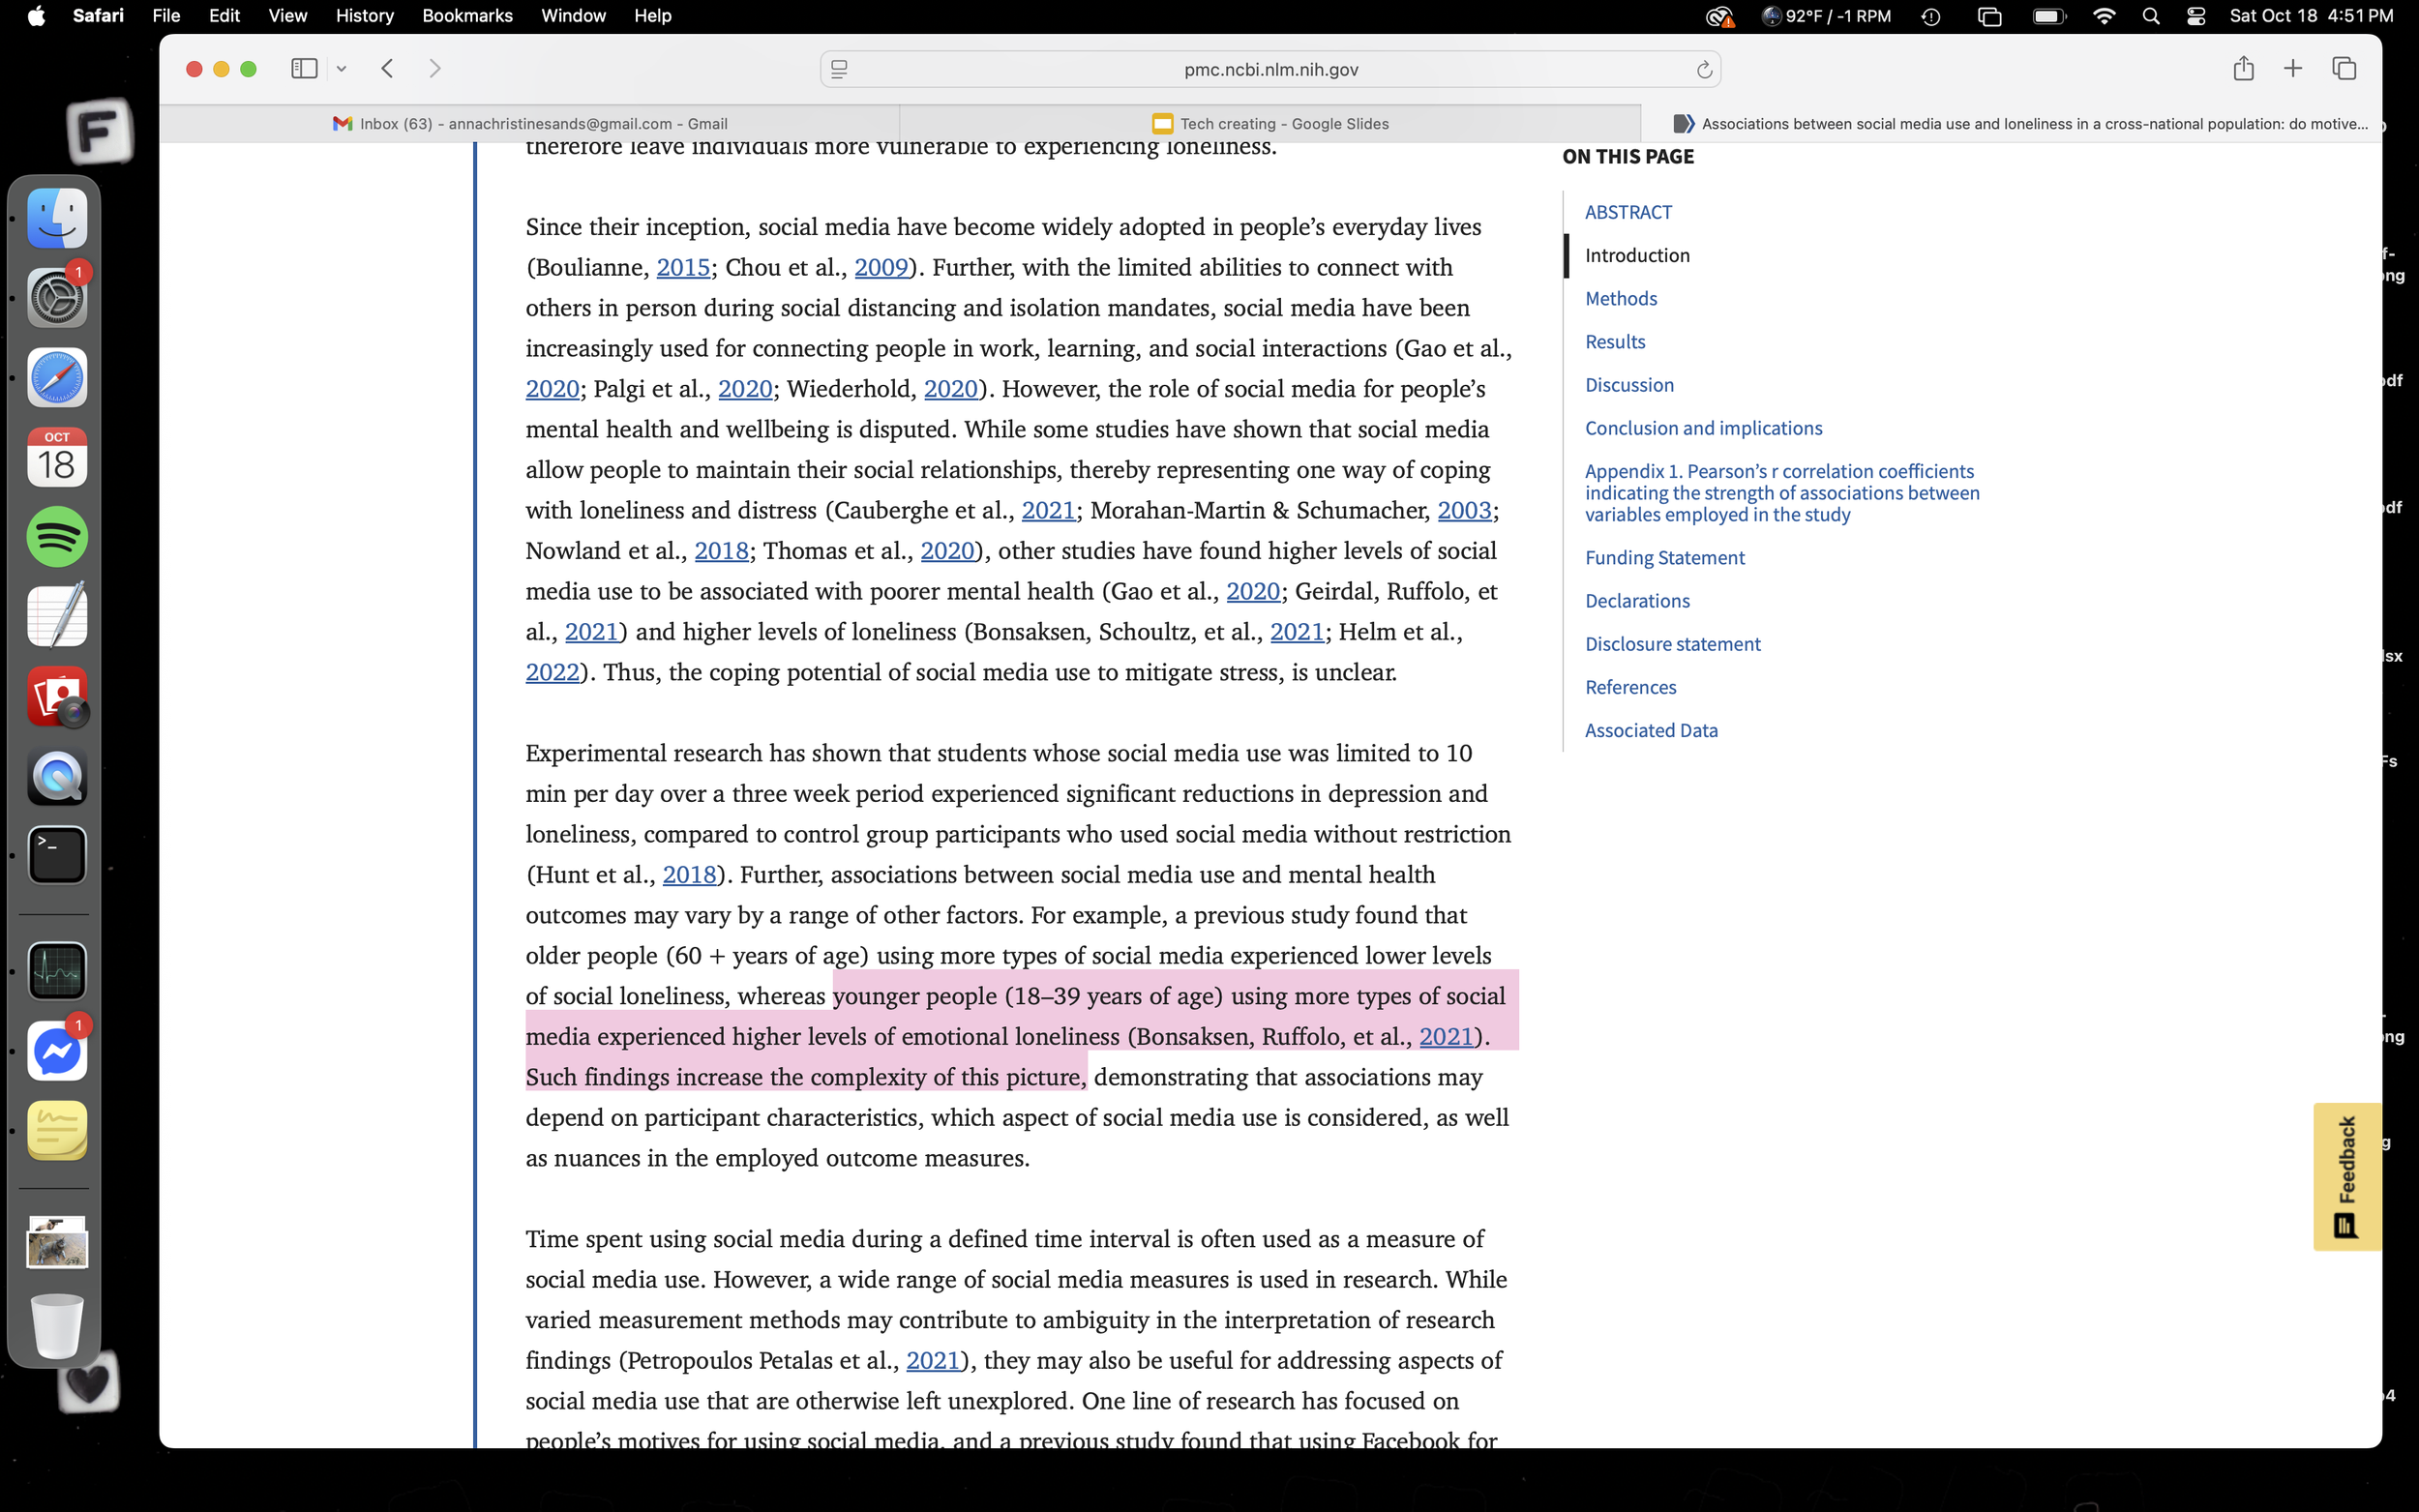The width and height of the screenshot is (2419, 1512).
Task: Open Spotify from the Dock
Action: pos(57,537)
